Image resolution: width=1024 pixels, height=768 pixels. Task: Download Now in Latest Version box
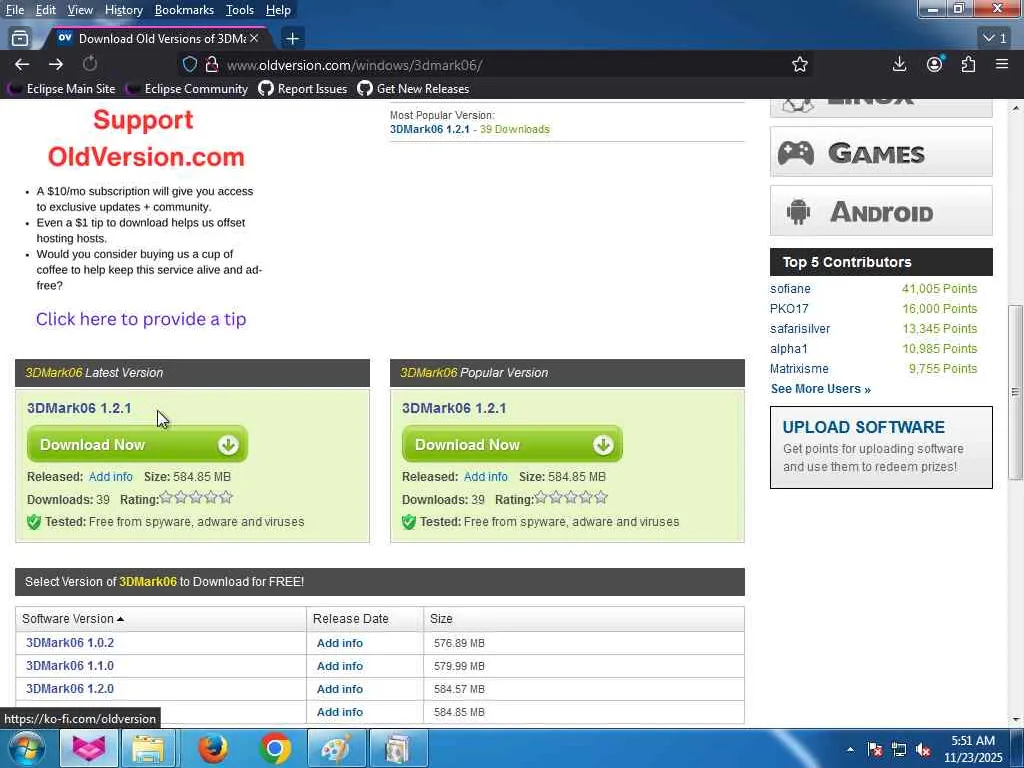137,444
